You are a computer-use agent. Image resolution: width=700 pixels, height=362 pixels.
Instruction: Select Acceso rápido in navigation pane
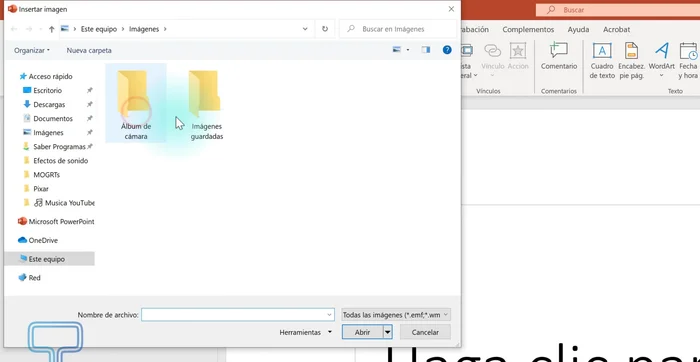(50, 76)
